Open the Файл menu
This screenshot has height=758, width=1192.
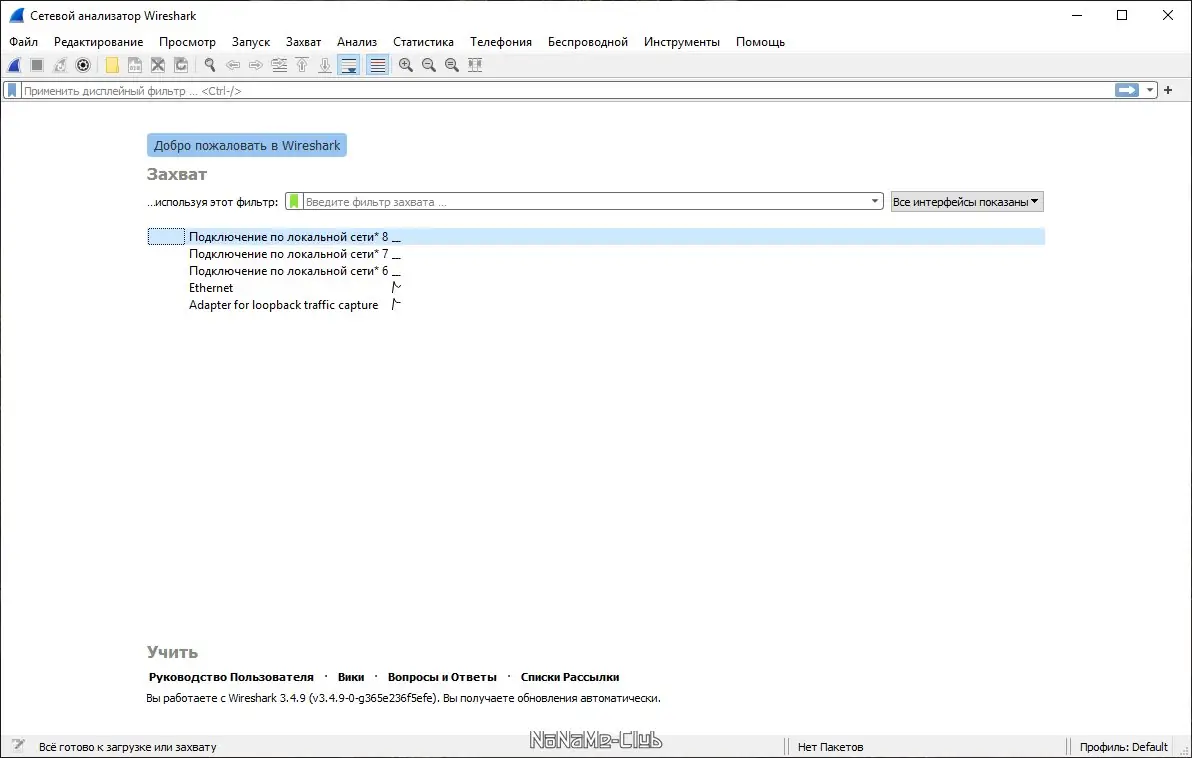pos(24,42)
